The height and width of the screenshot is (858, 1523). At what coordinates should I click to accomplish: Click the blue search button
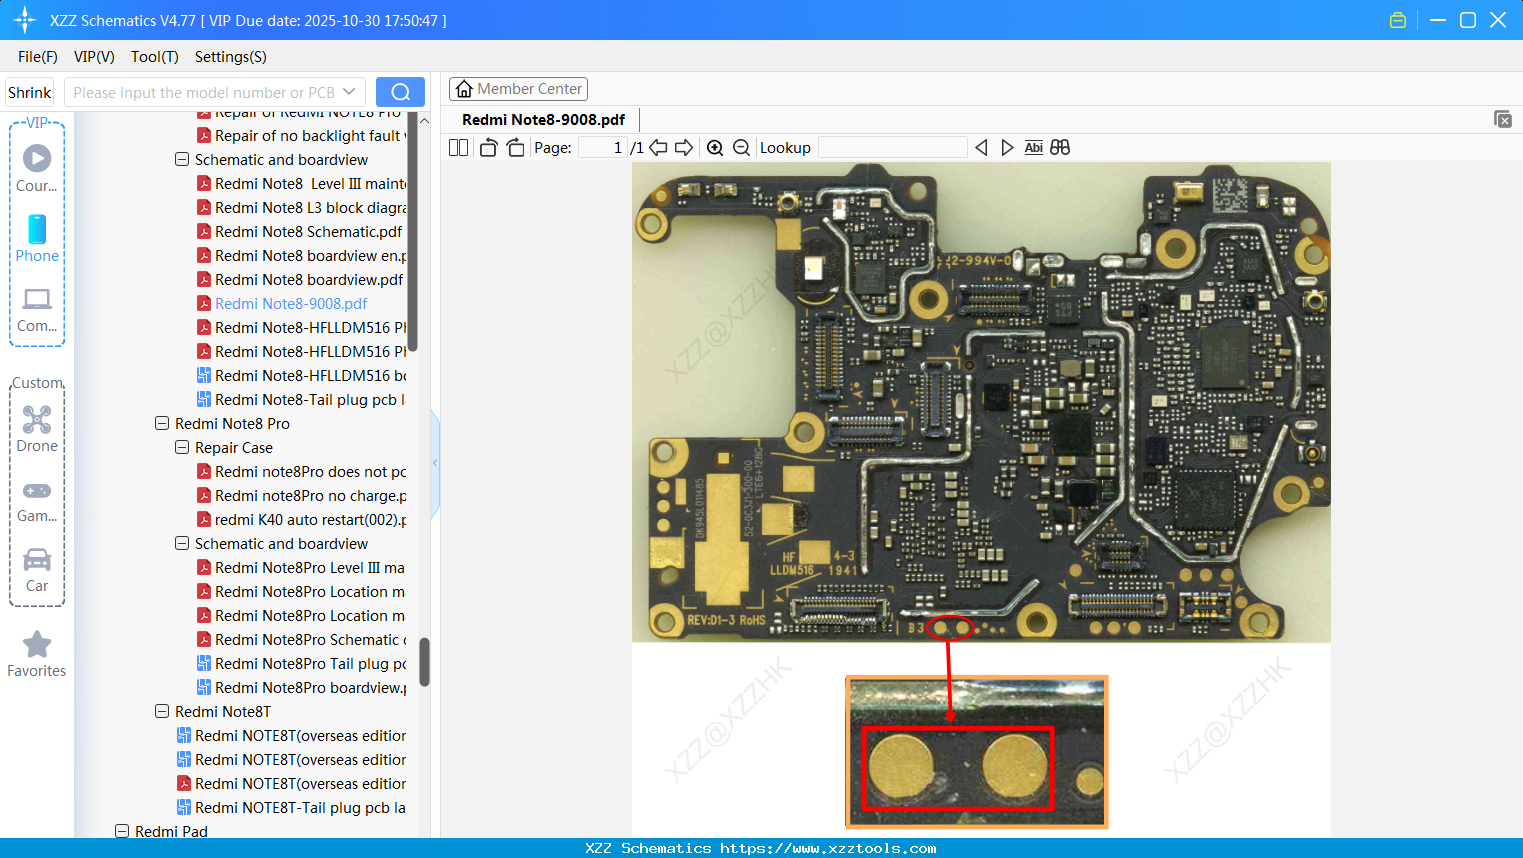point(400,92)
